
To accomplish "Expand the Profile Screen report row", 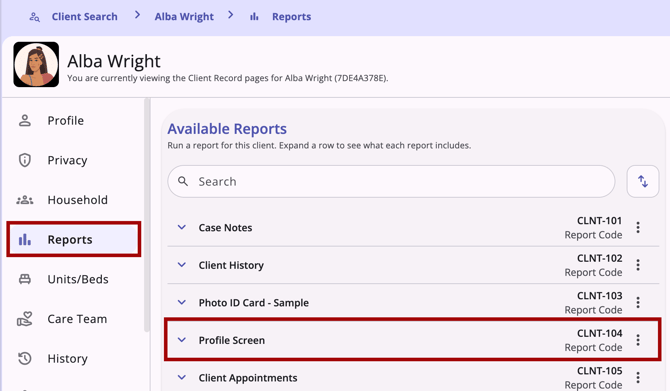I will pyautogui.click(x=182, y=340).
